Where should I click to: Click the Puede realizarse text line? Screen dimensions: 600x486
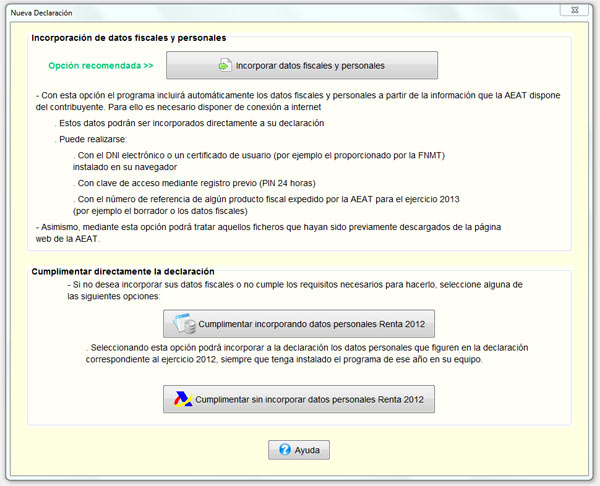tap(91, 139)
